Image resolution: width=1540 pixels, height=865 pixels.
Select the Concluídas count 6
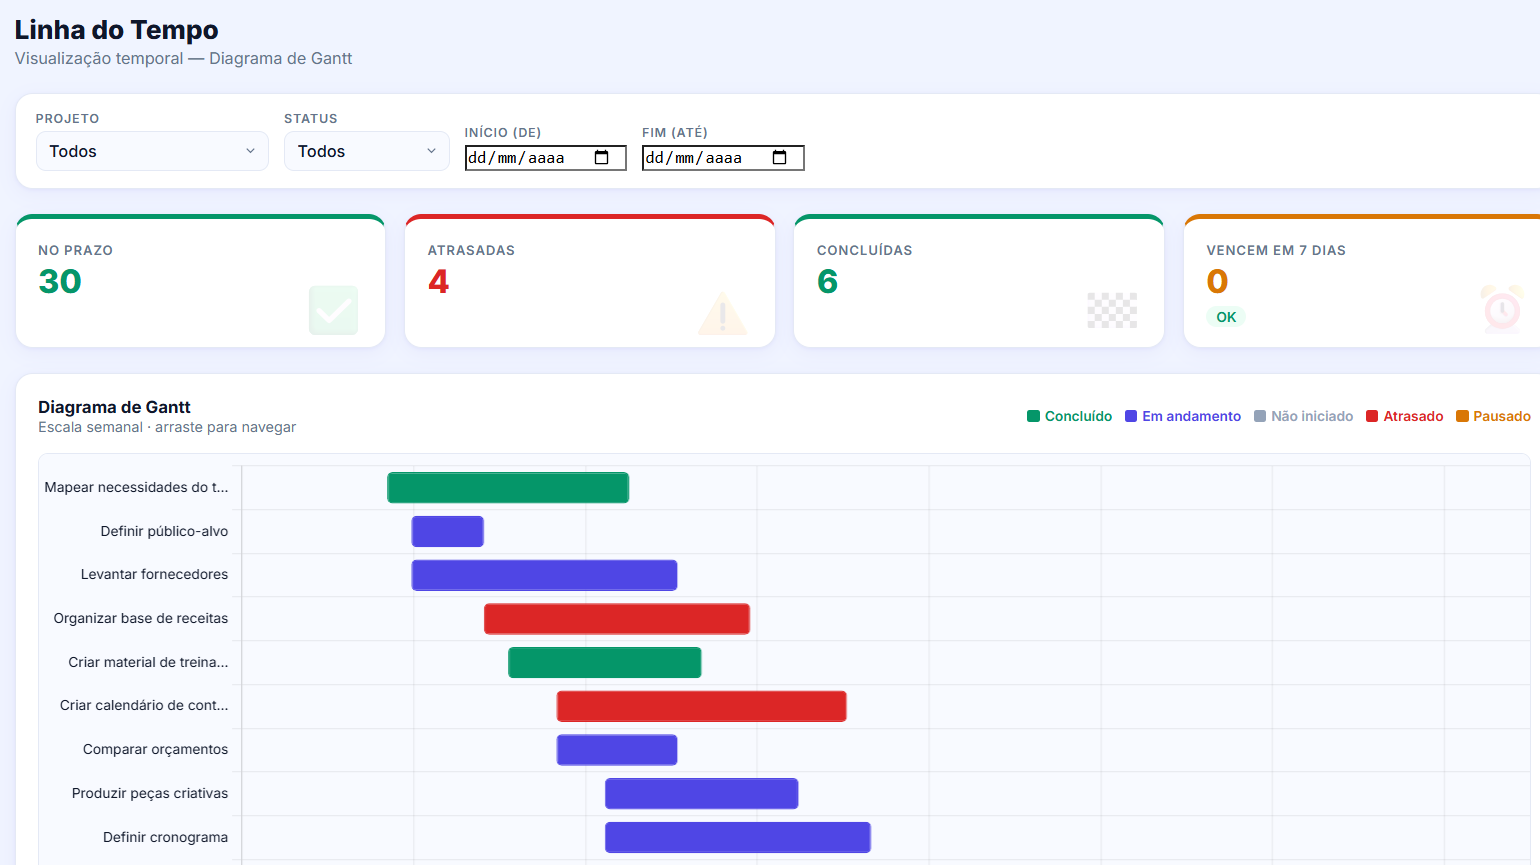(827, 282)
